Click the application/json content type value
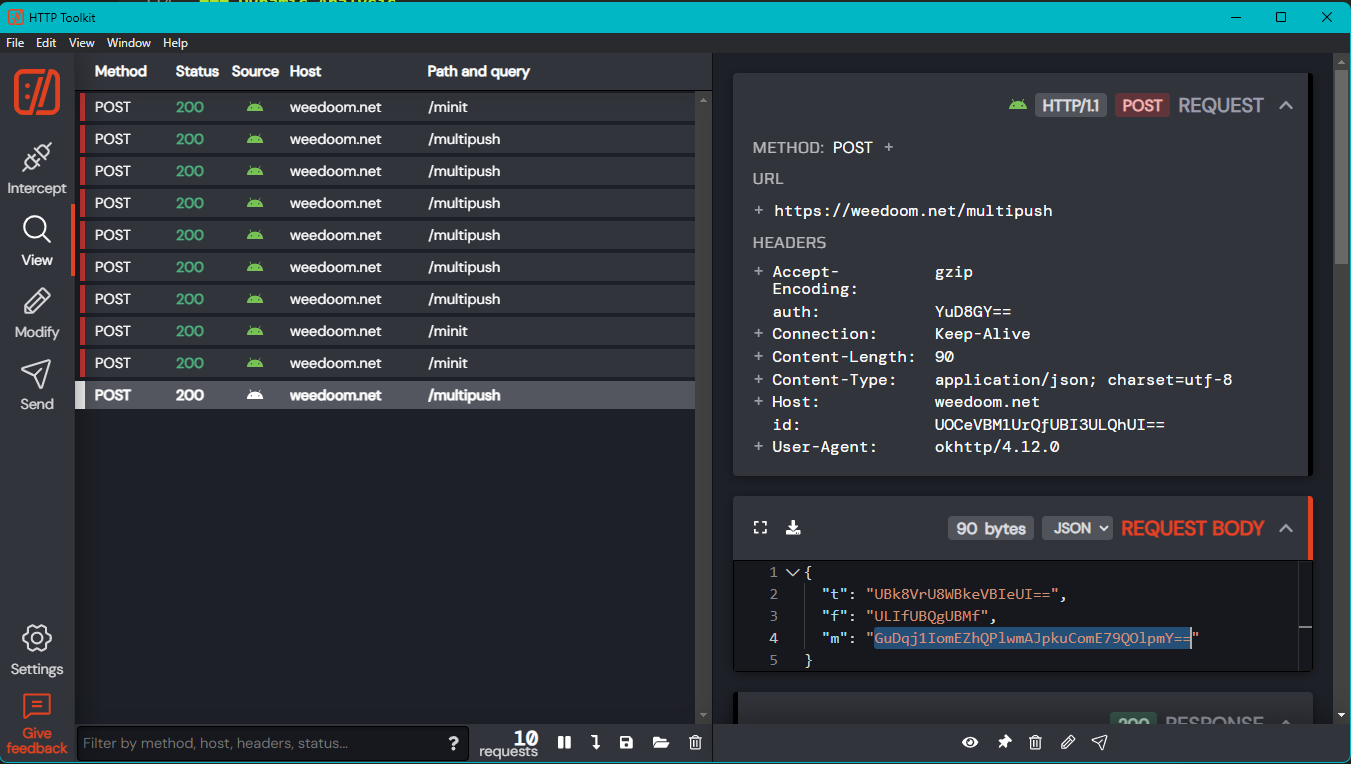Image resolution: width=1351 pixels, height=764 pixels. click(x=1084, y=380)
